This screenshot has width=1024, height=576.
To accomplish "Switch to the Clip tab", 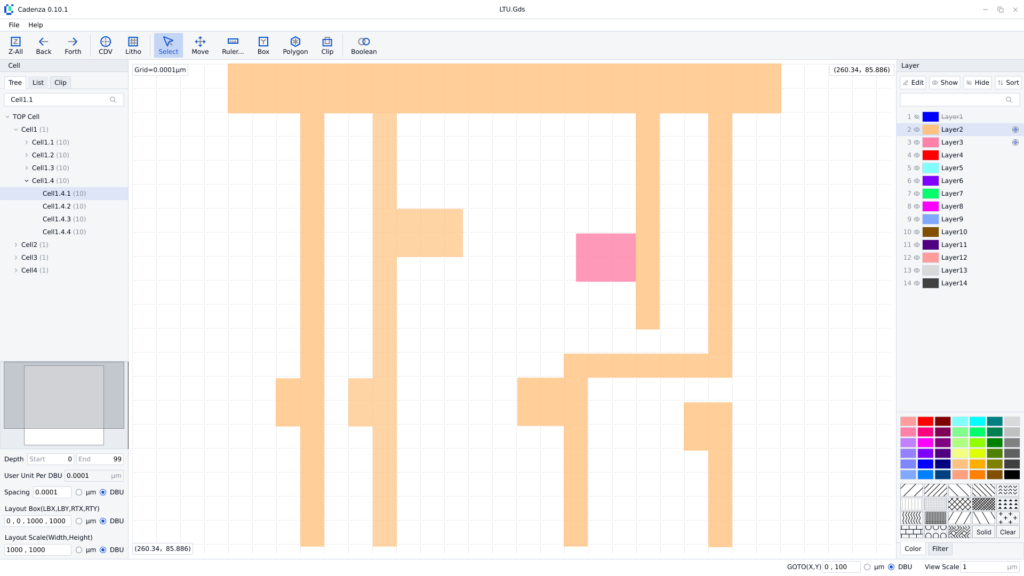I will pyautogui.click(x=61, y=82).
